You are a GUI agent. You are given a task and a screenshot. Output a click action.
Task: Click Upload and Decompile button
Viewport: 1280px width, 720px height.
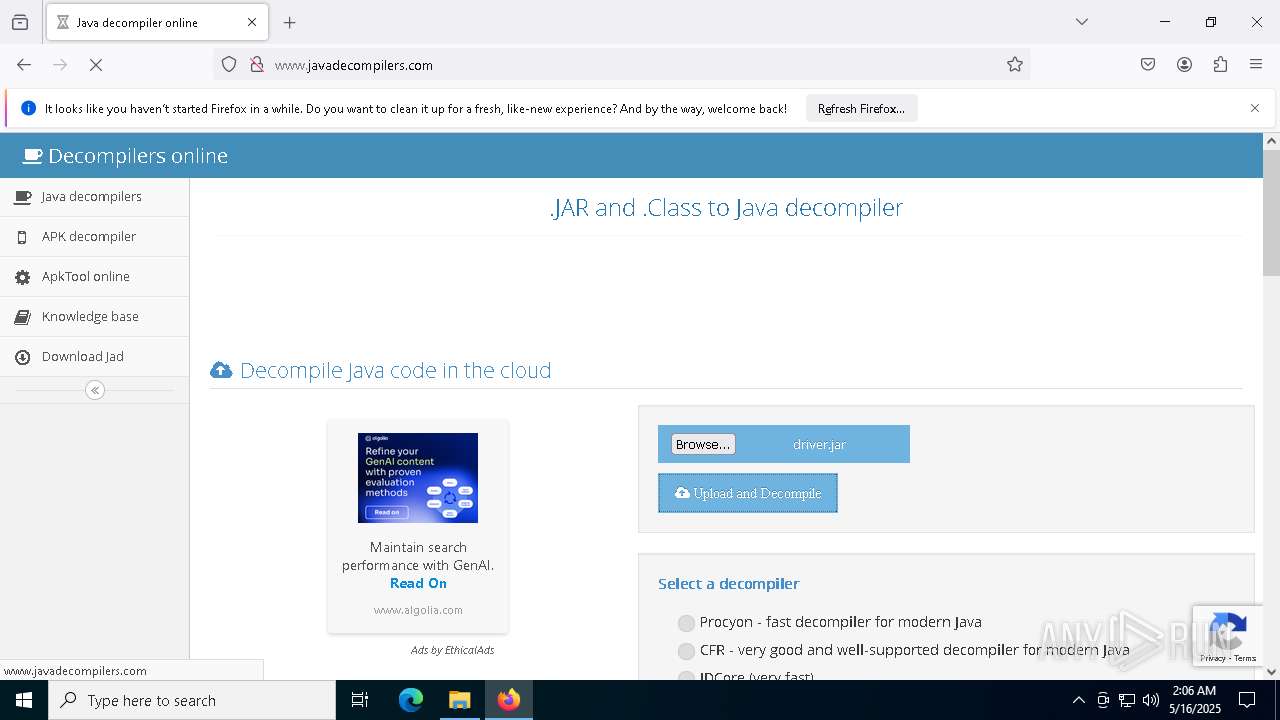click(x=748, y=493)
